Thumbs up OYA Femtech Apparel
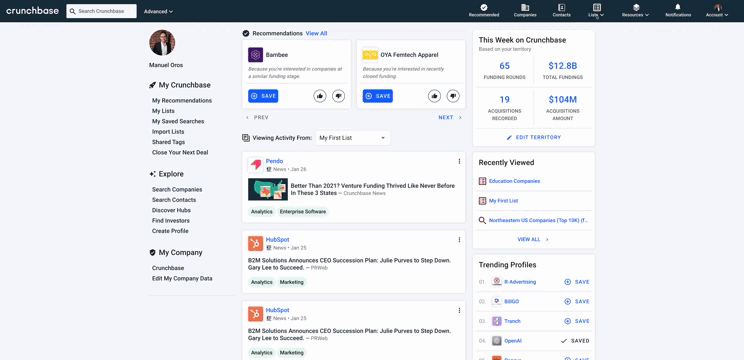Image resolution: width=744 pixels, height=360 pixels. 435,96
